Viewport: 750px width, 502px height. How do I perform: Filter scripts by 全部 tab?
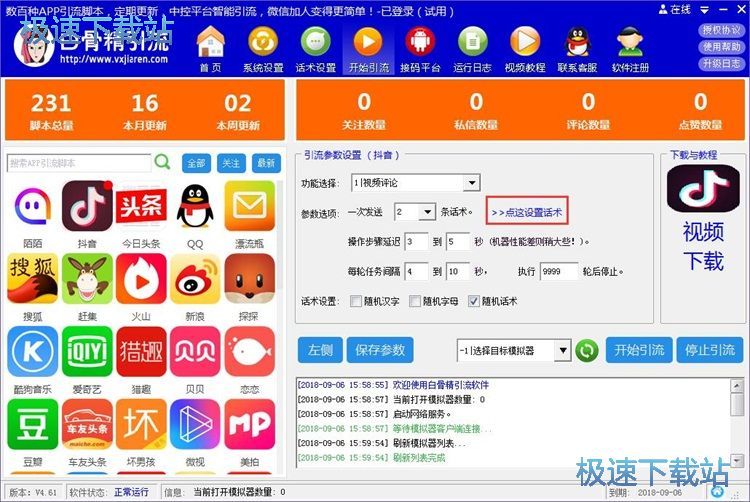coord(197,163)
